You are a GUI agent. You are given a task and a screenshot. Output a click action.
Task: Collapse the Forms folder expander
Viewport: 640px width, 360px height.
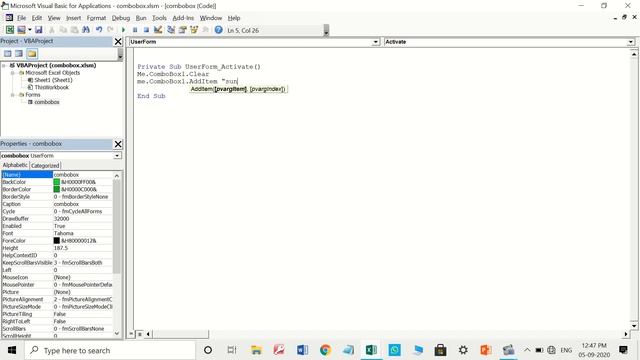pyautogui.click(x=13, y=95)
